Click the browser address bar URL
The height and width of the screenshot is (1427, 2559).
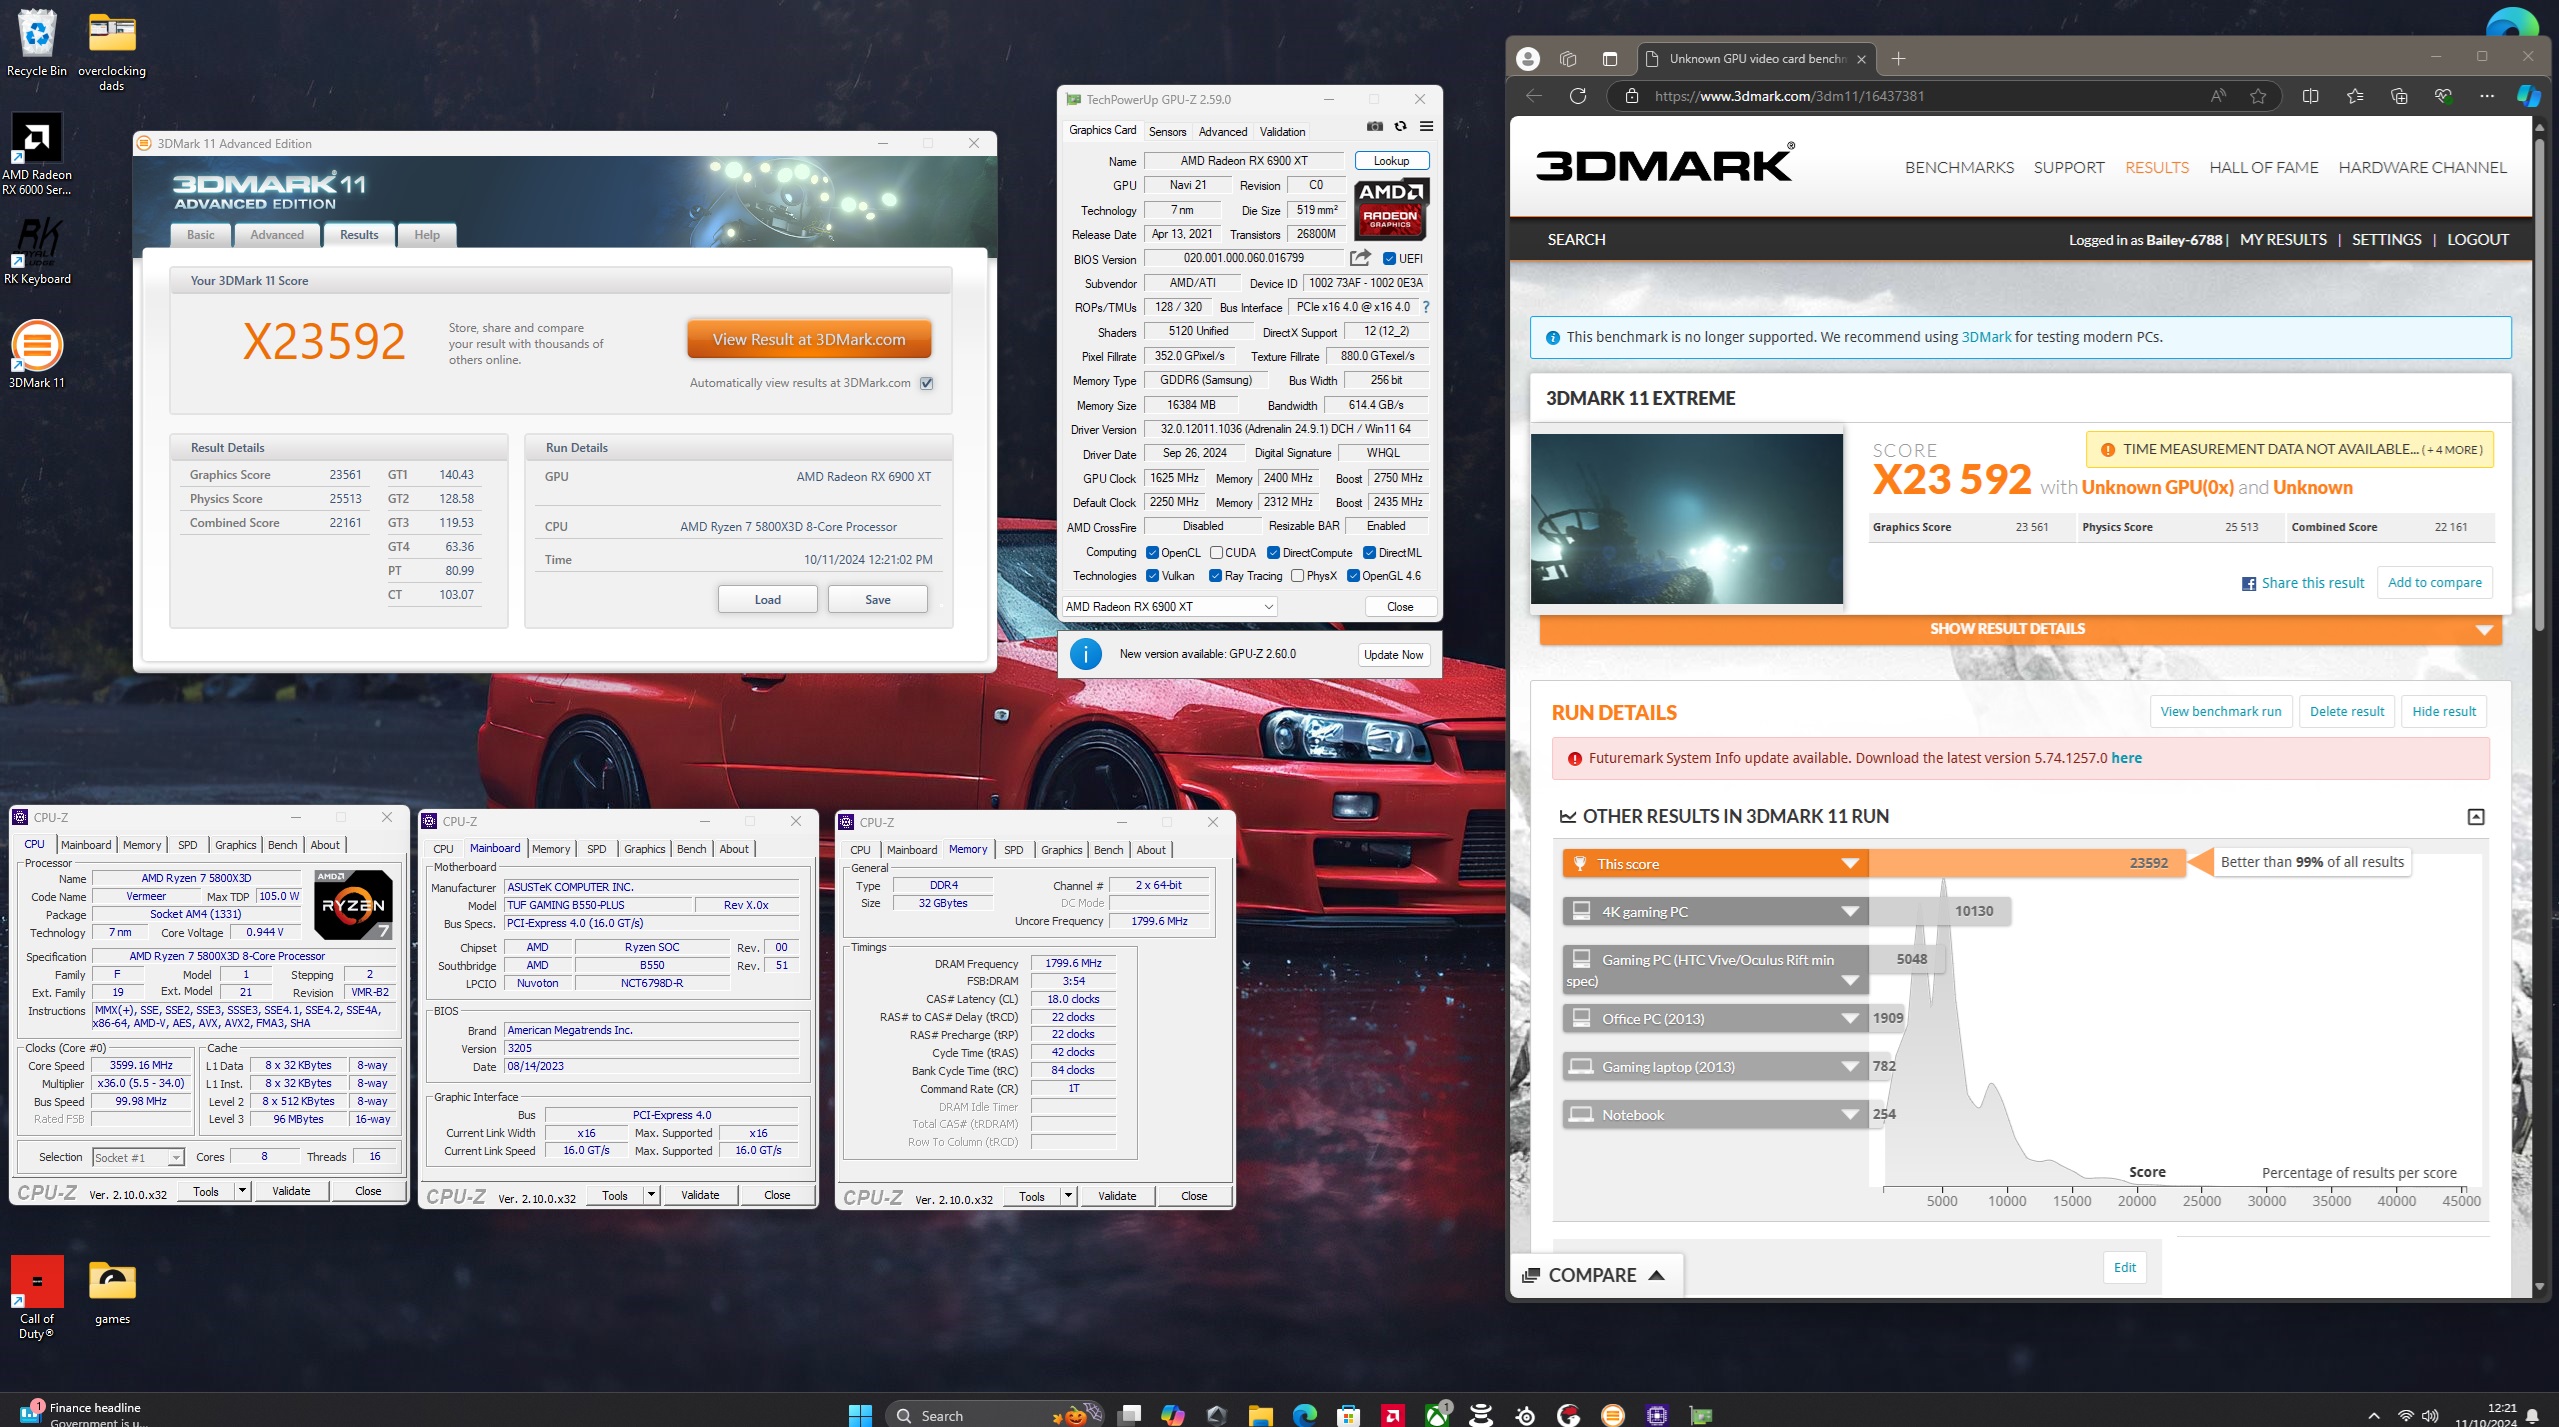pos(1789,96)
